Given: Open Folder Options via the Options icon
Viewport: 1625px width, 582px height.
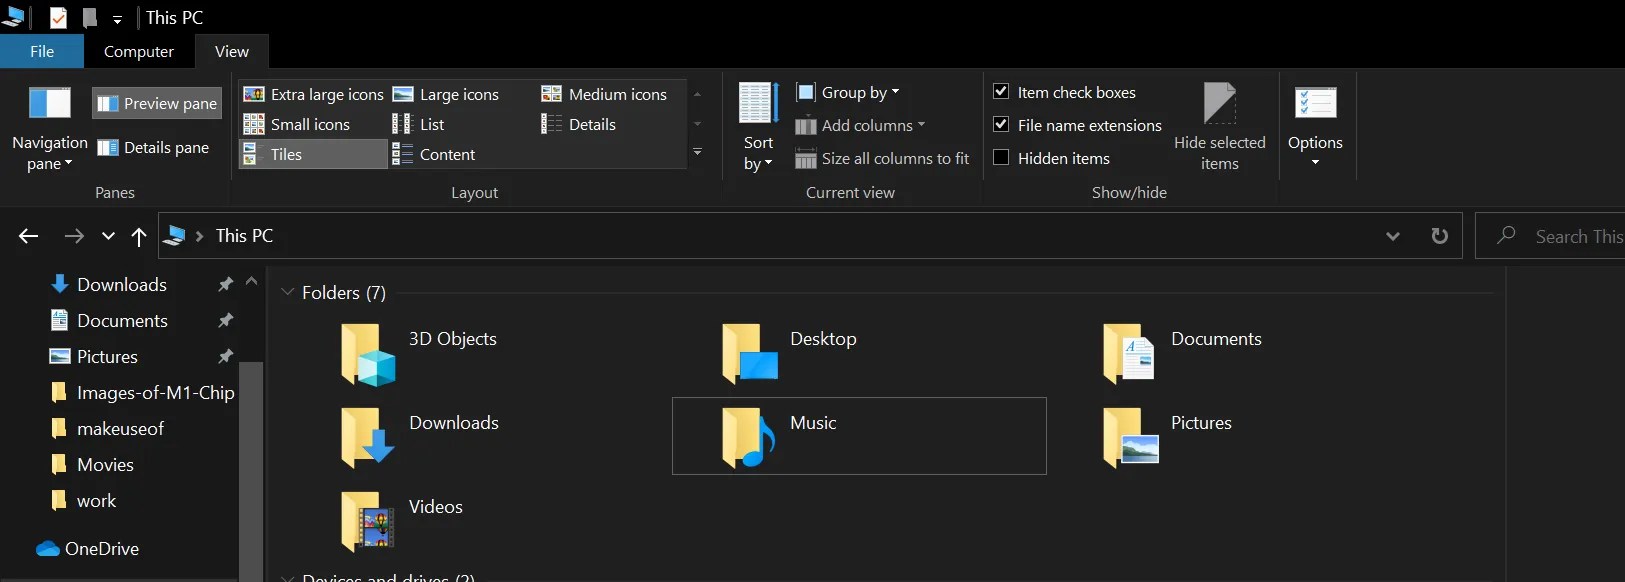Looking at the screenshot, I should [1315, 103].
